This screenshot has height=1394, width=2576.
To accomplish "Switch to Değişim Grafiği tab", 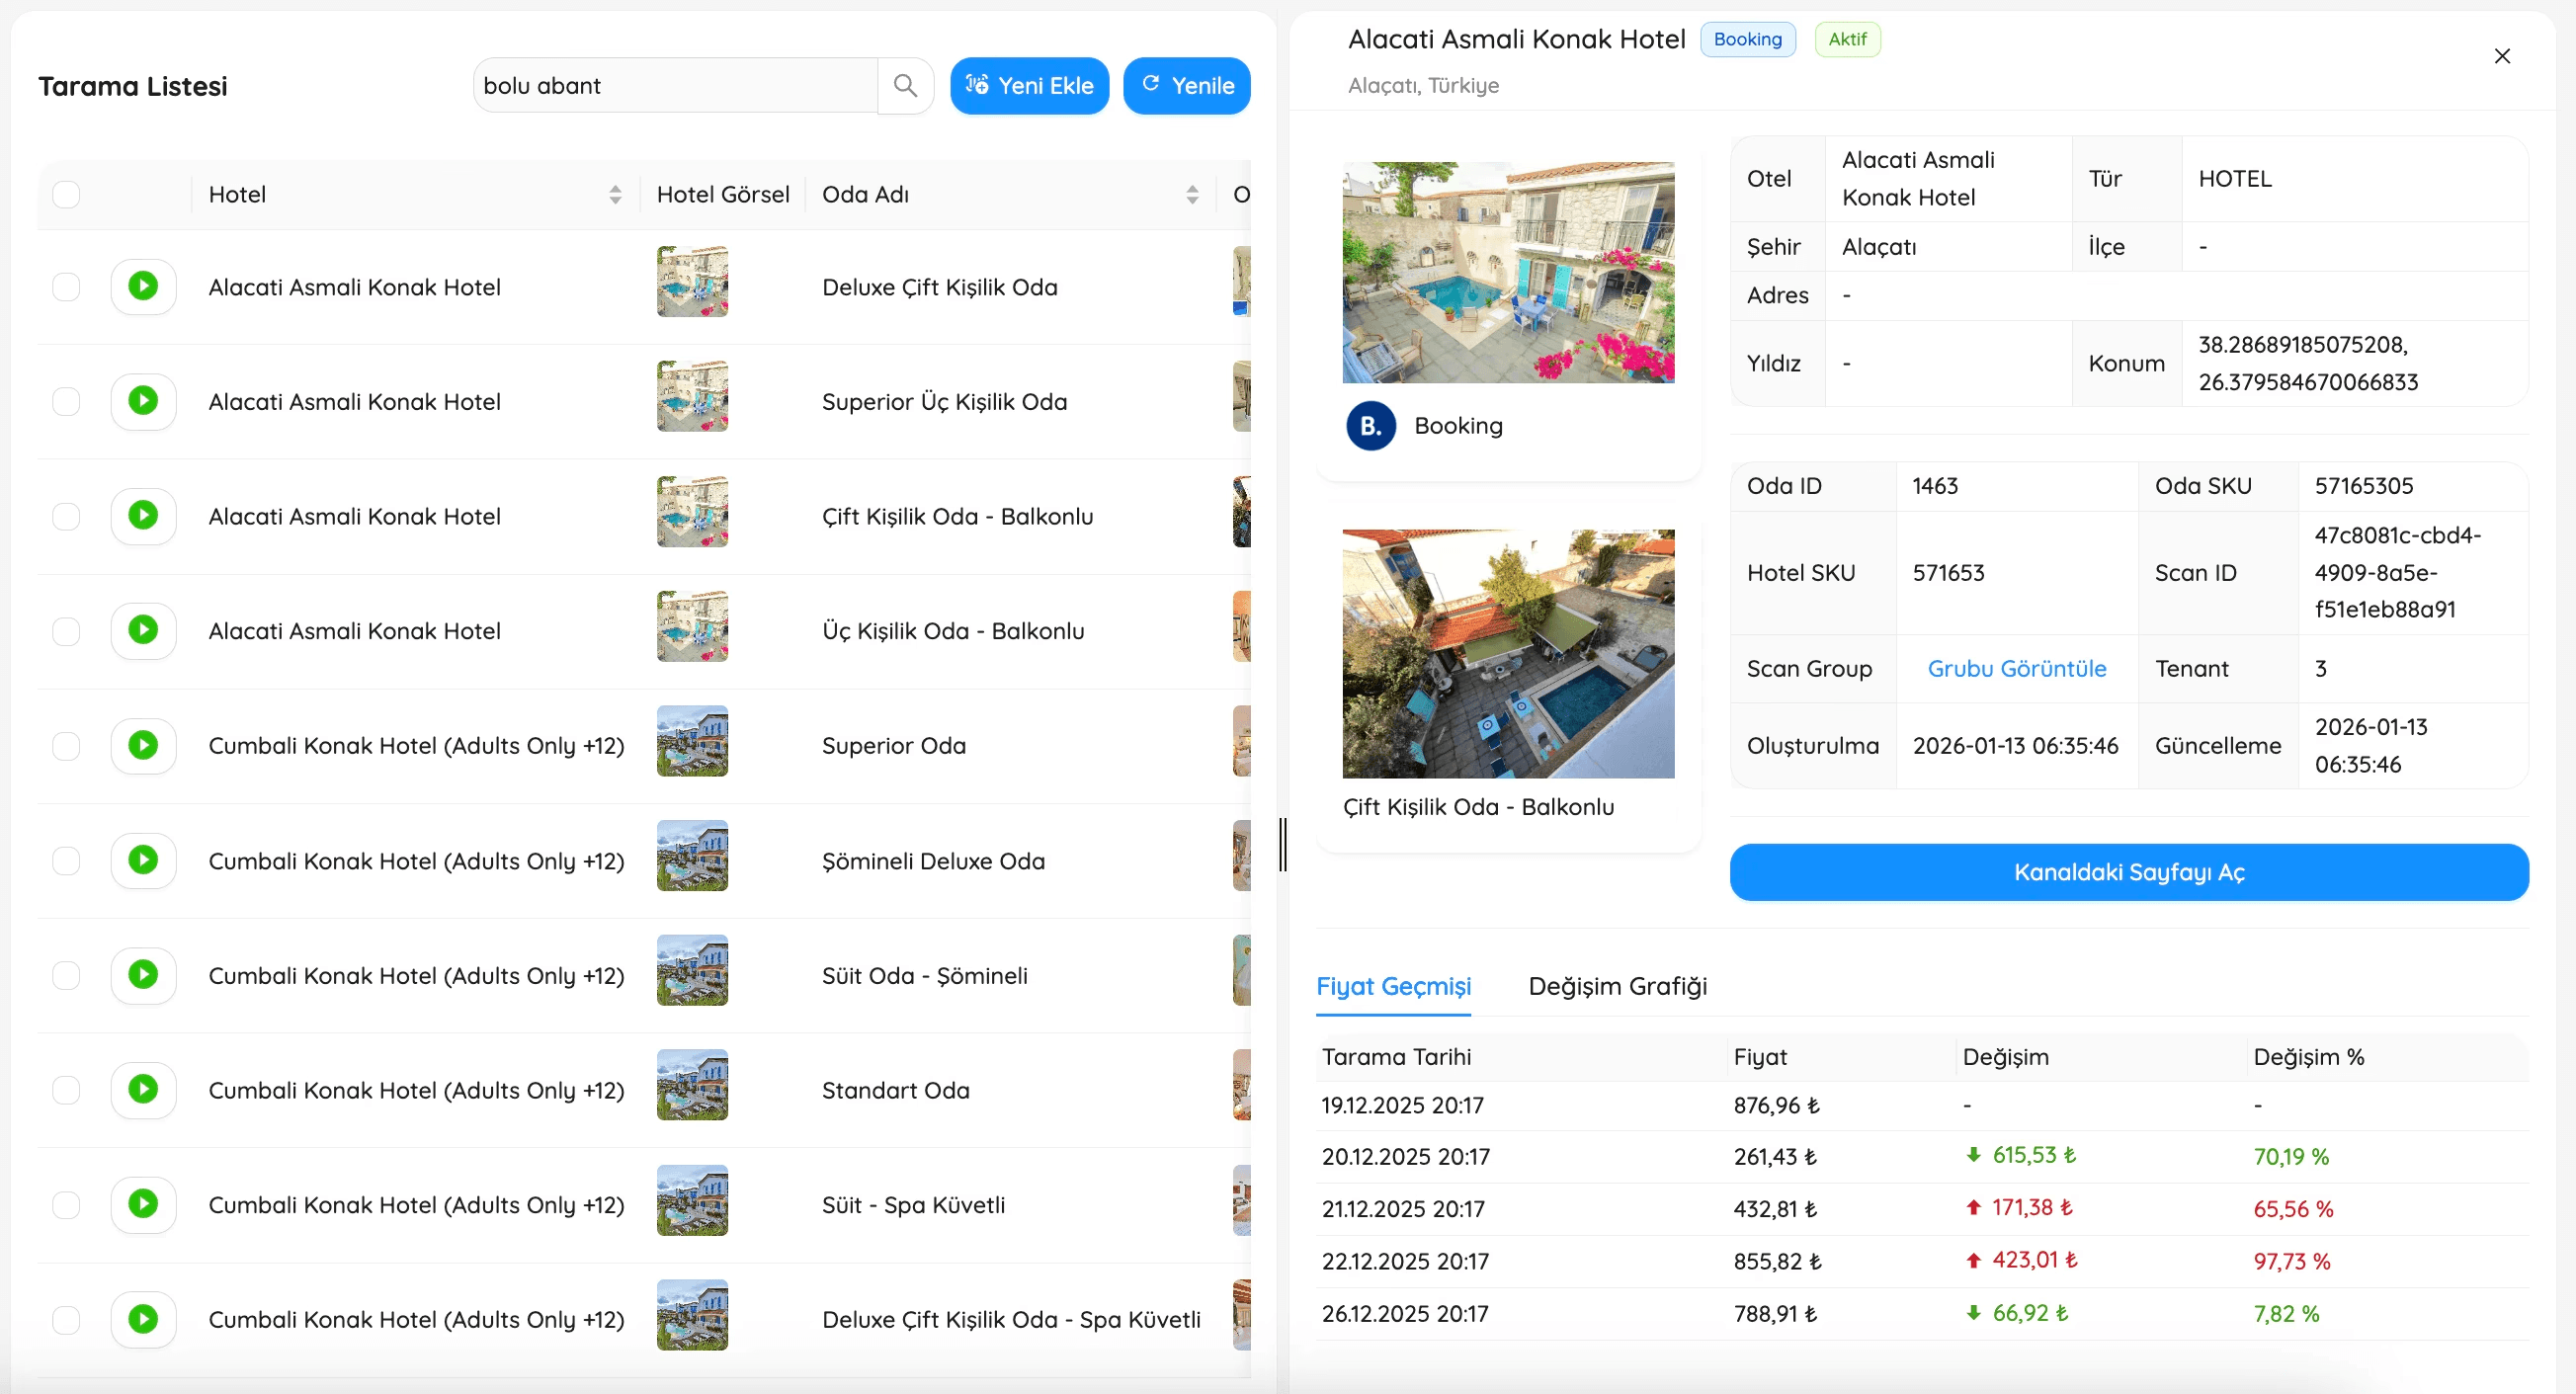I will [x=1617, y=986].
